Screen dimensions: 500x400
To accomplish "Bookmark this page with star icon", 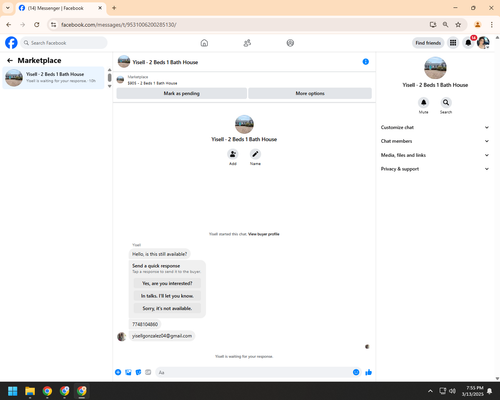I will click(458, 25).
